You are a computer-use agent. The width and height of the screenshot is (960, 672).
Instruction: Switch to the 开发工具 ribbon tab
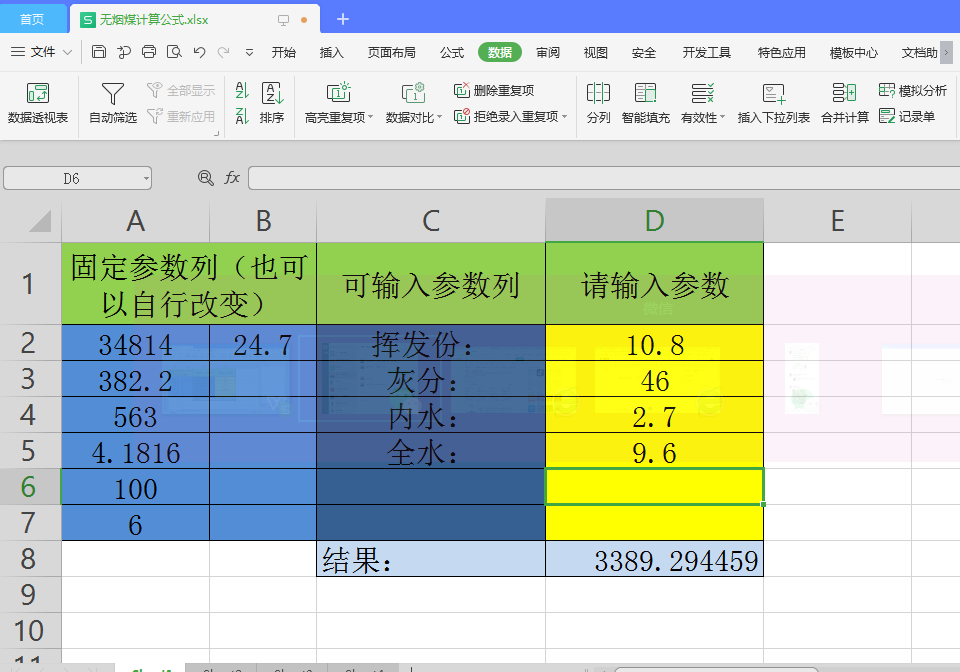707,53
